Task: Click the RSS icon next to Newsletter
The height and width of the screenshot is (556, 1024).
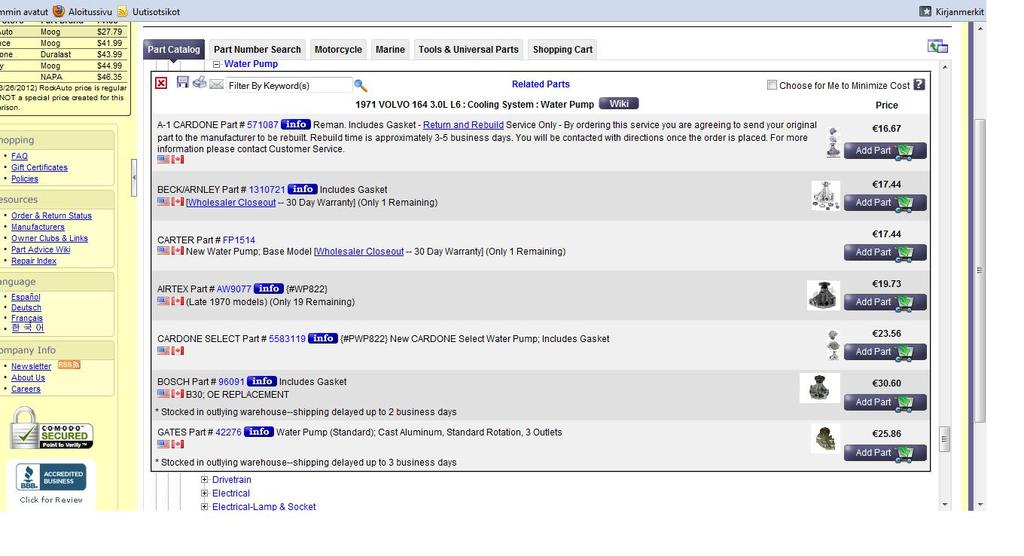Action: pyautogui.click(x=69, y=365)
